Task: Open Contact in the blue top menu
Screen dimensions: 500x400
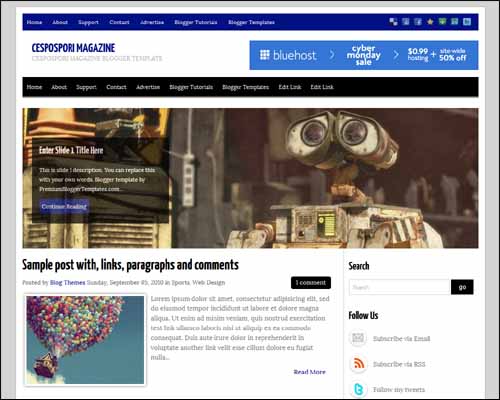Action: click(119, 22)
